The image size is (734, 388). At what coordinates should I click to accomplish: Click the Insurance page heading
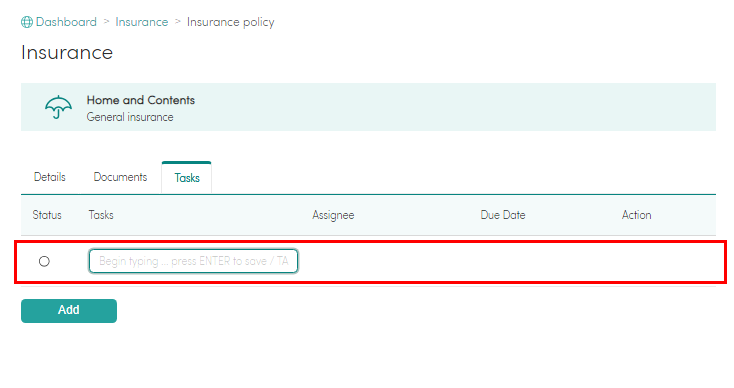pos(67,52)
